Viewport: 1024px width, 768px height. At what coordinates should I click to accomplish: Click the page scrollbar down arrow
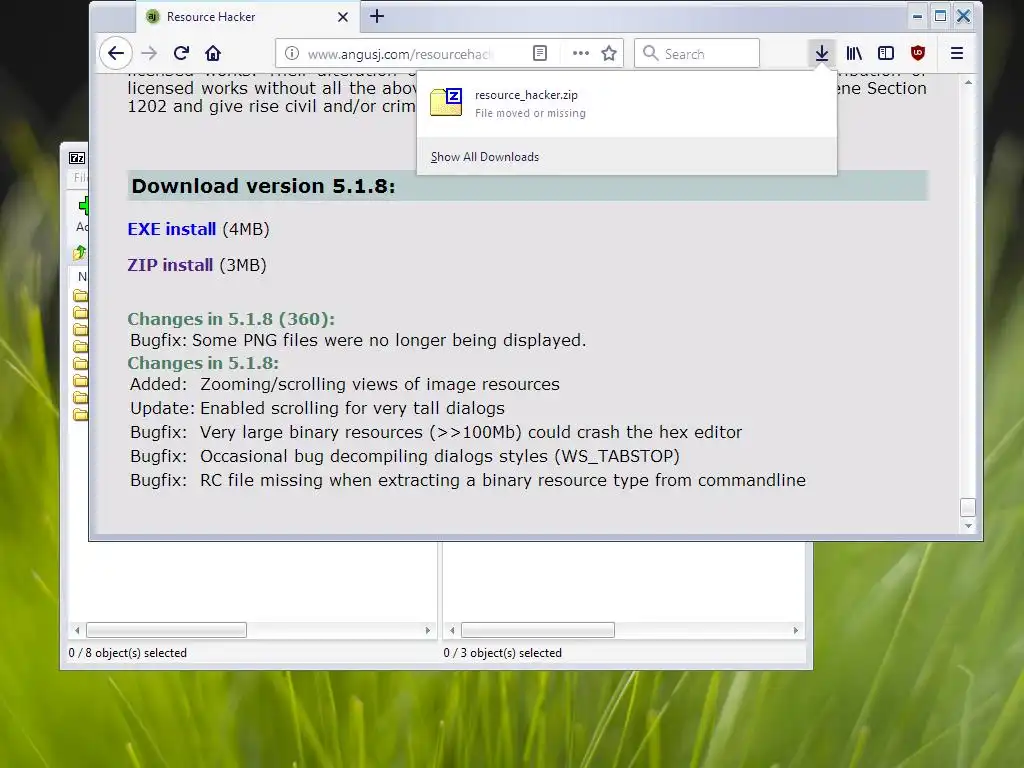click(968, 526)
